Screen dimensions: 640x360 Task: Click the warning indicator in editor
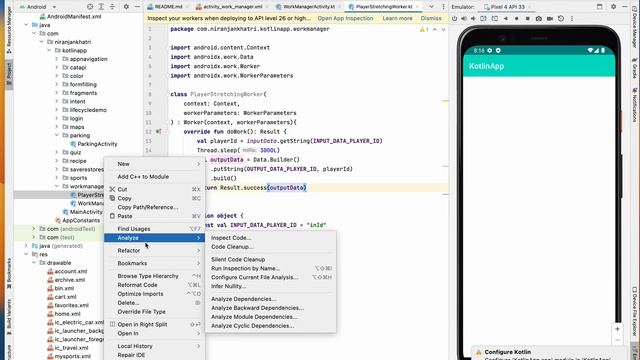click(424, 29)
